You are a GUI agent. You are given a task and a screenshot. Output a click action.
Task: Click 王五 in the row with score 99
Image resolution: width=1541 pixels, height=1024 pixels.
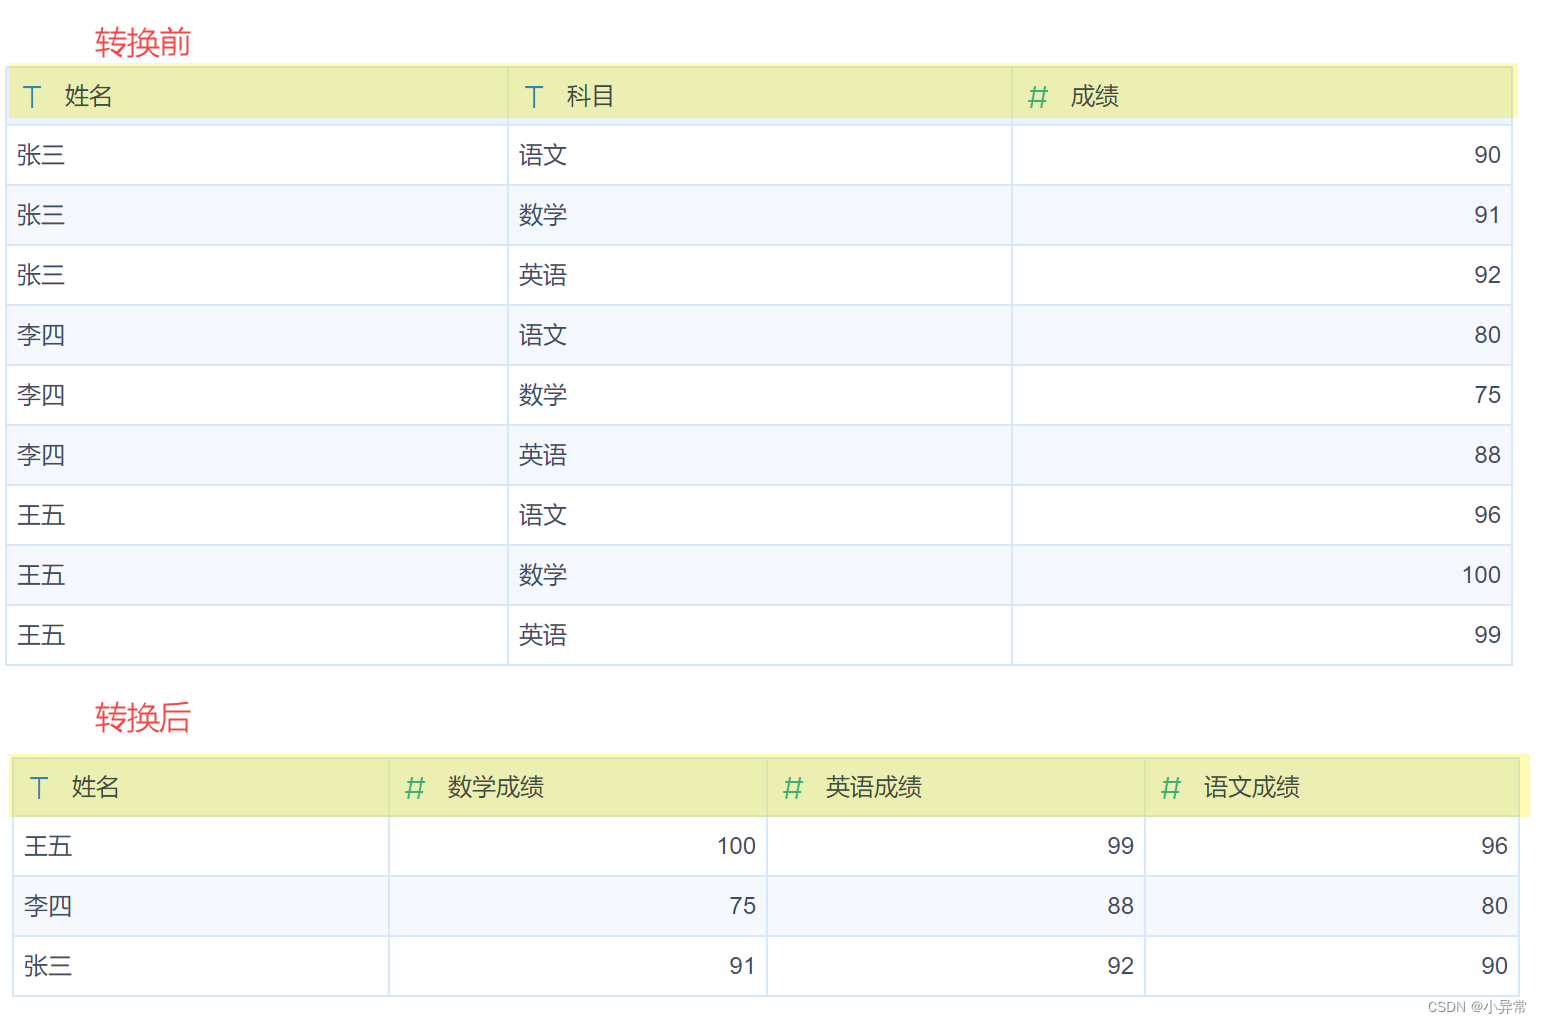41,635
